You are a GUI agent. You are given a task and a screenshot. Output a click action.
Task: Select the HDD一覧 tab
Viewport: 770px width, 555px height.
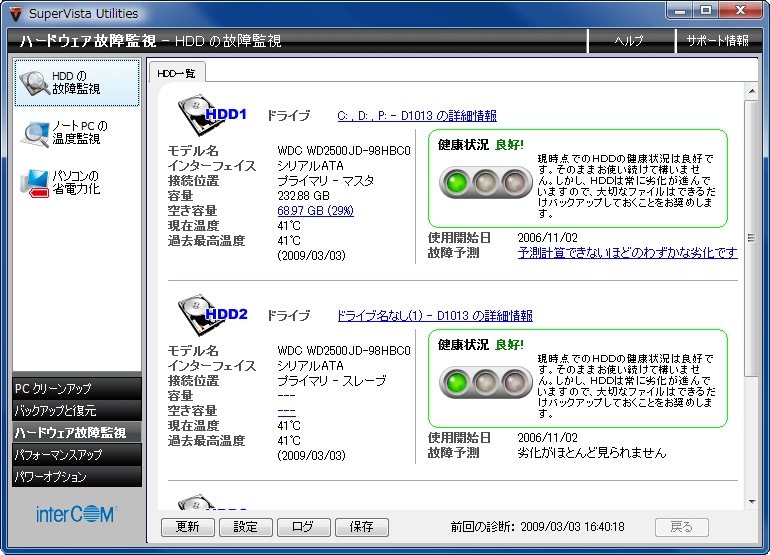pyautogui.click(x=176, y=73)
